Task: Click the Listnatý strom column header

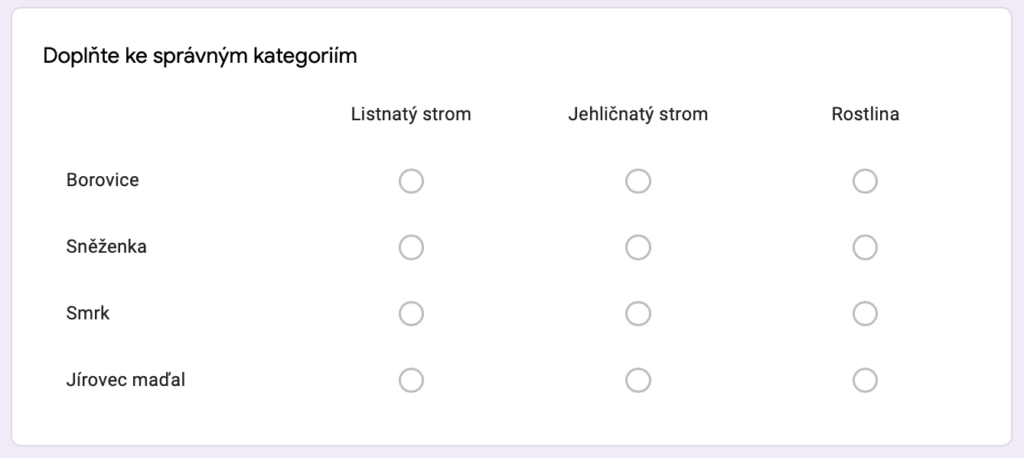Action: click(x=411, y=114)
